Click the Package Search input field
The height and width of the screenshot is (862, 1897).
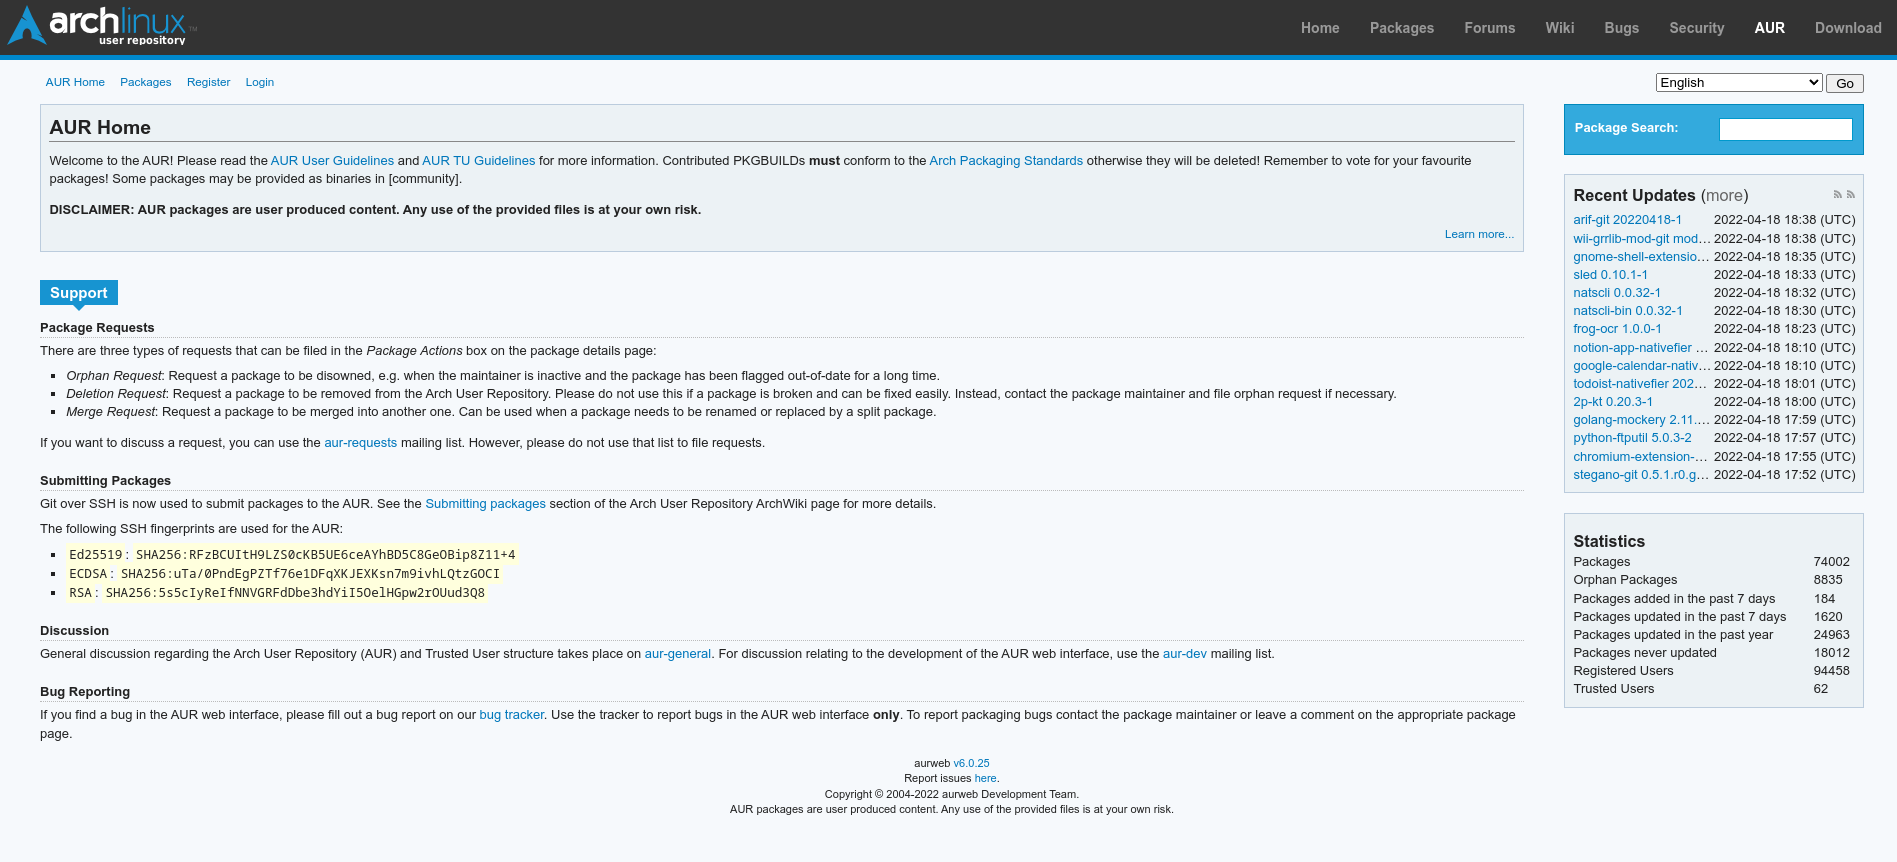tap(1785, 129)
